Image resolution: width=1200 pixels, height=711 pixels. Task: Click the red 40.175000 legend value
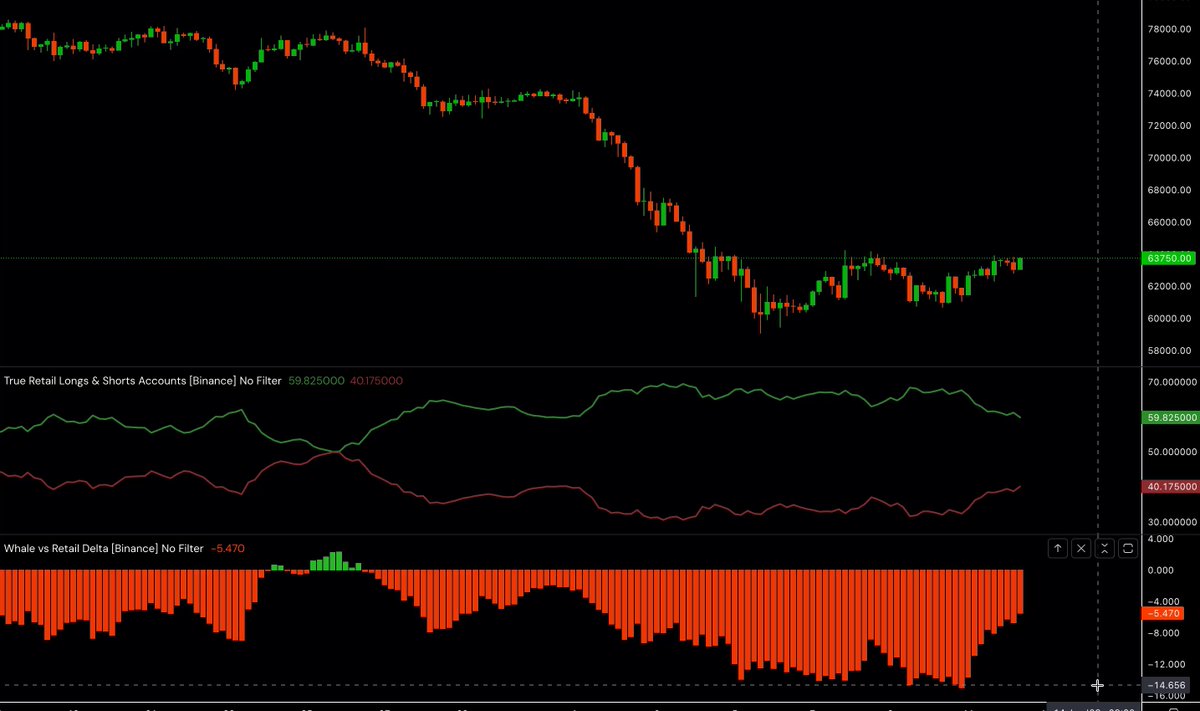pyautogui.click(x=376, y=381)
